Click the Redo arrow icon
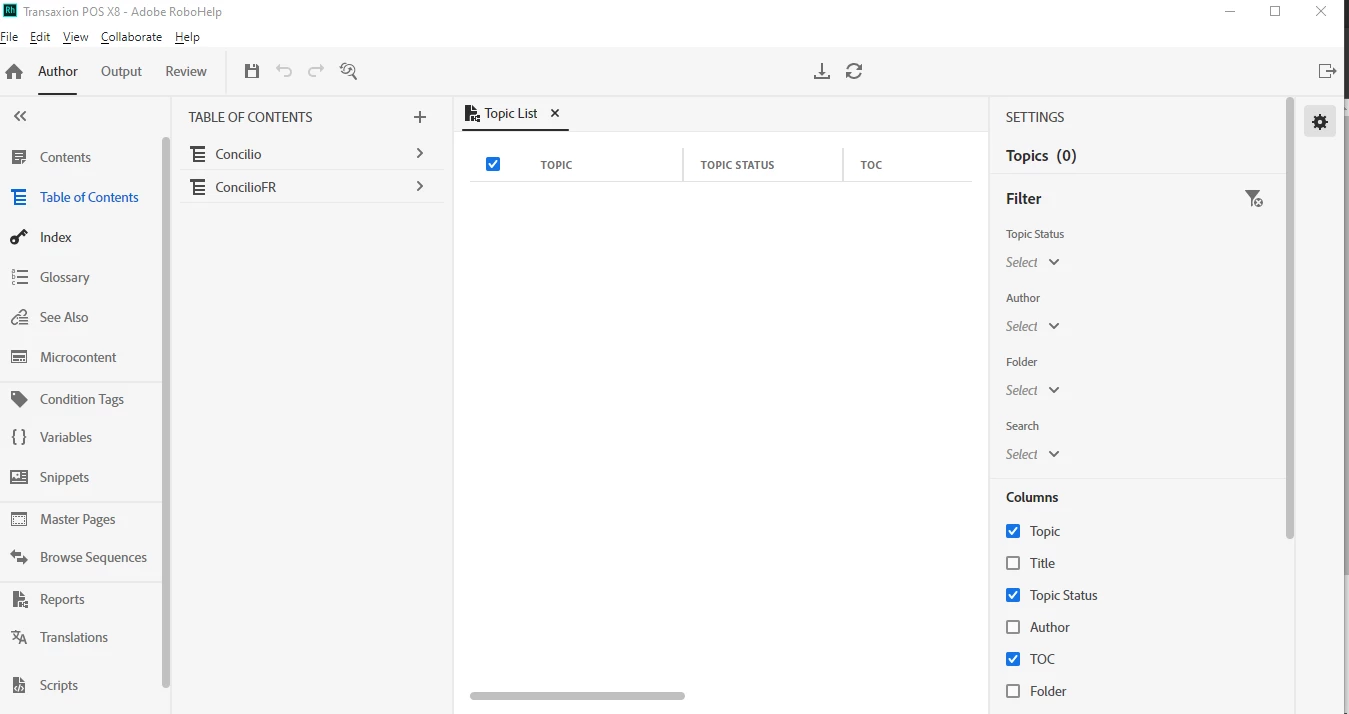The height and width of the screenshot is (714, 1349). tap(316, 71)
